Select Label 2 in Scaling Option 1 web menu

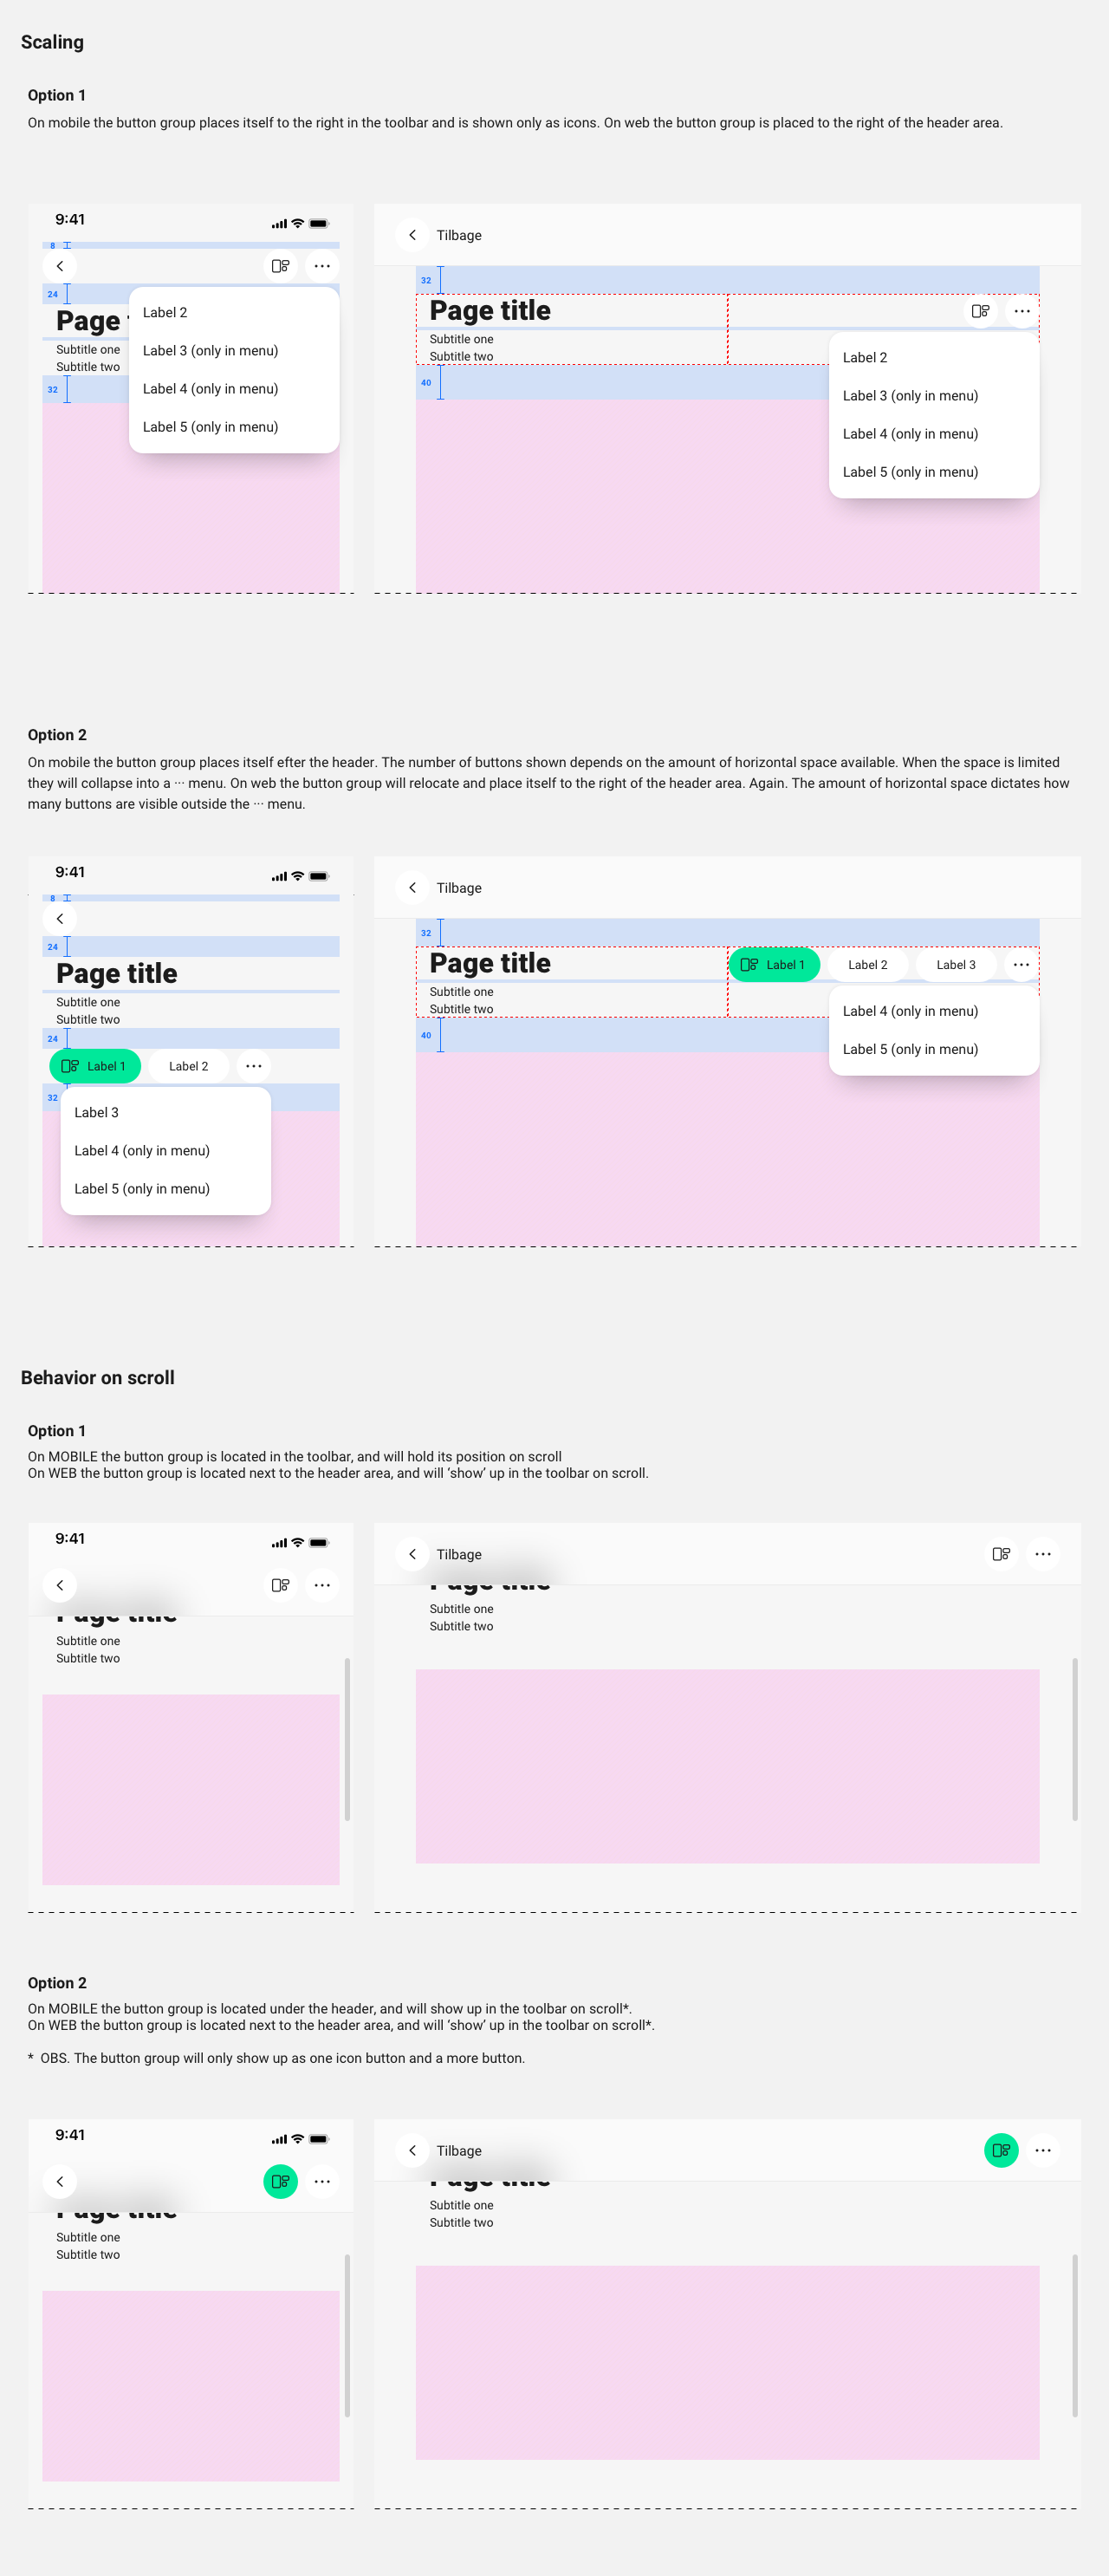point(934,358)
